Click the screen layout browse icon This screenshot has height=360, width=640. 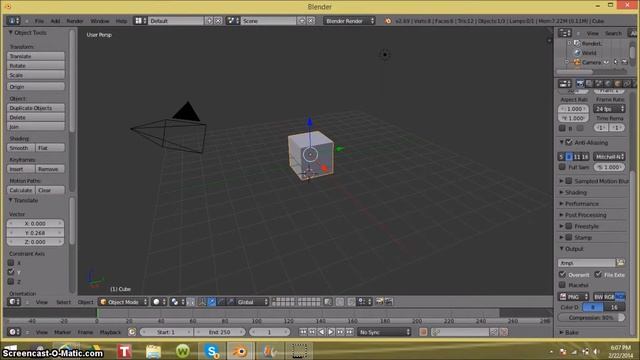(140, 20)
